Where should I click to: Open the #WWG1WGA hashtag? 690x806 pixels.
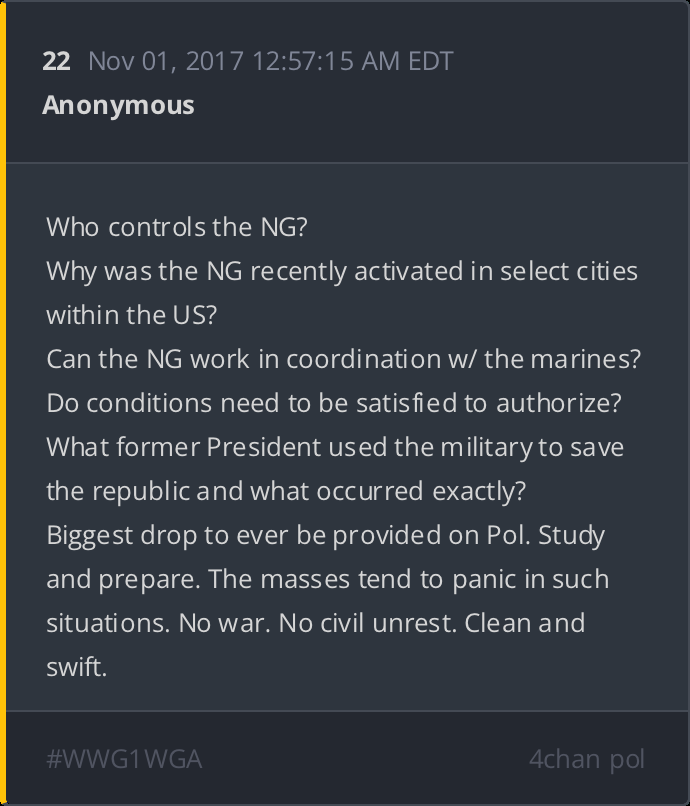point(124,759)
